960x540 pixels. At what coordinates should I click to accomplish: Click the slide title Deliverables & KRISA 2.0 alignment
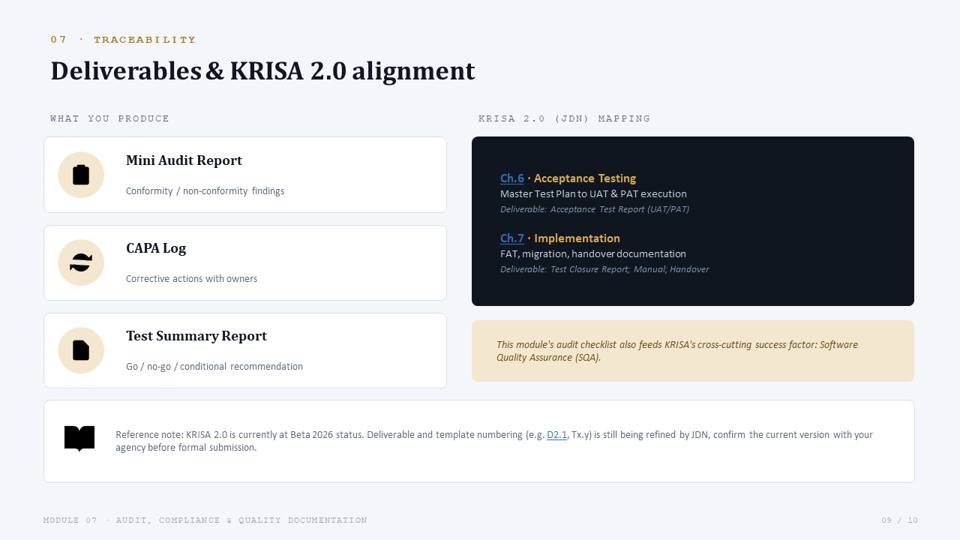pyautogui.click(x=263, y=71)
